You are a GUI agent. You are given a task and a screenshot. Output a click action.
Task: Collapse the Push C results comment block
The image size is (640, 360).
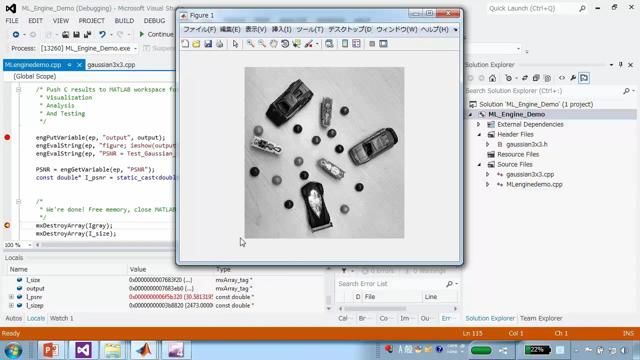coord(18,89)
